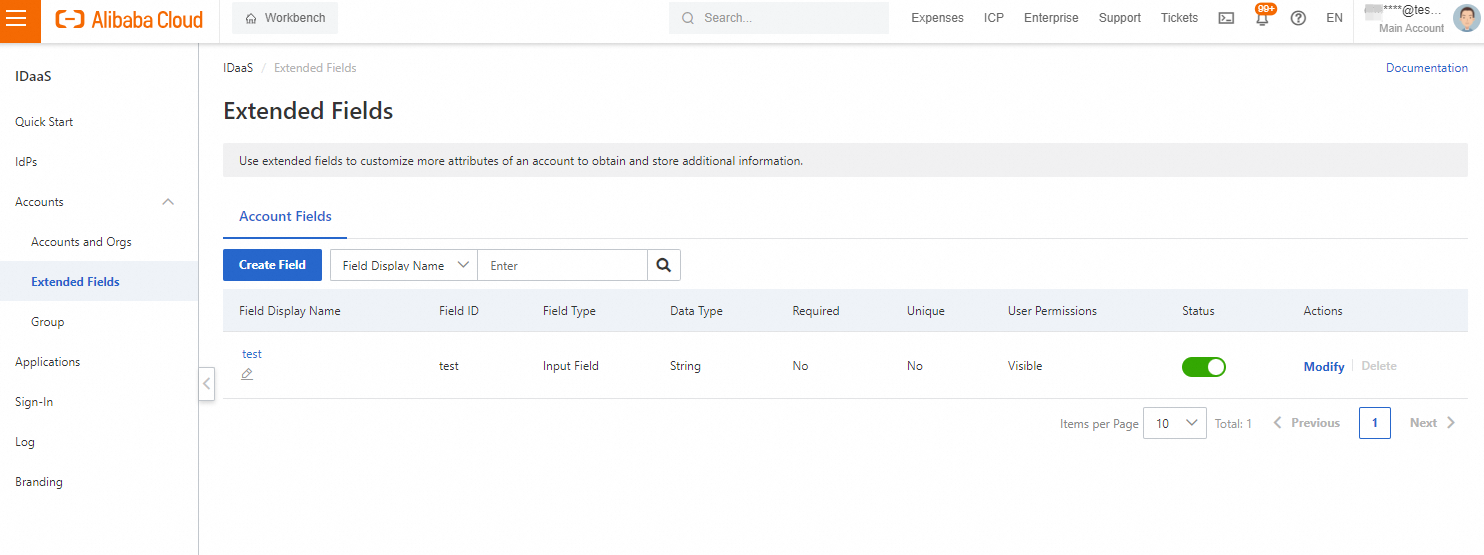The image size is (1484, 555).
Task: Click the String data type cell
Action: coord(685,366)
